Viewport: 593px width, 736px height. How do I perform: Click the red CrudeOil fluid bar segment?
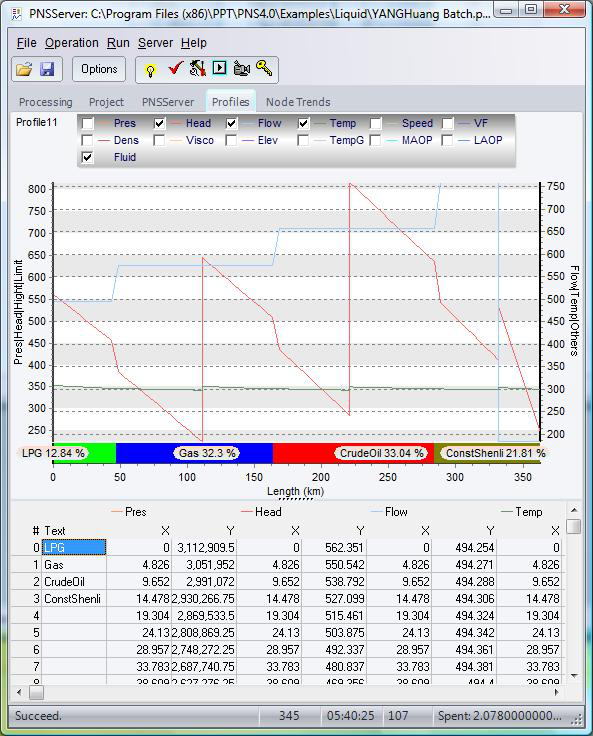tap(353, 453)
